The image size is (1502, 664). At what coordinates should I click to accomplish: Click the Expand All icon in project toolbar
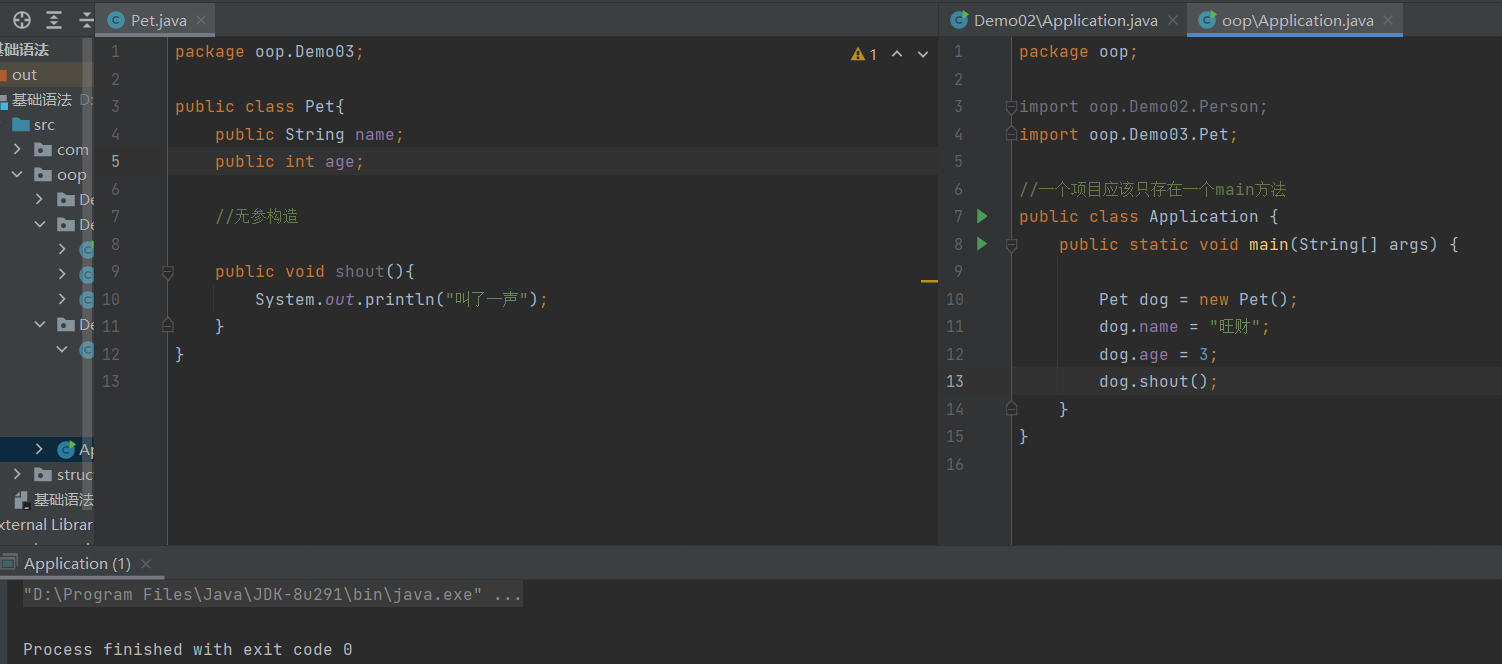coord(54,20)
